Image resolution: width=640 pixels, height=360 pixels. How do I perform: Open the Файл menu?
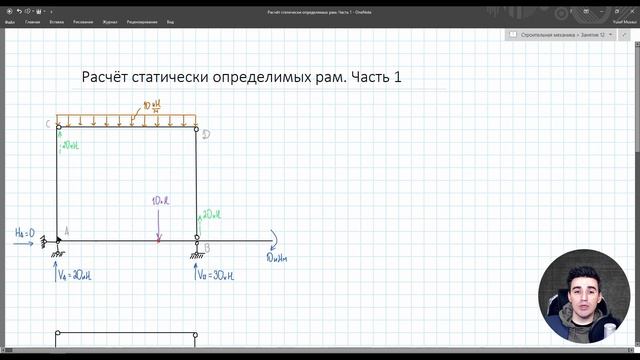[x=10, y=22]
